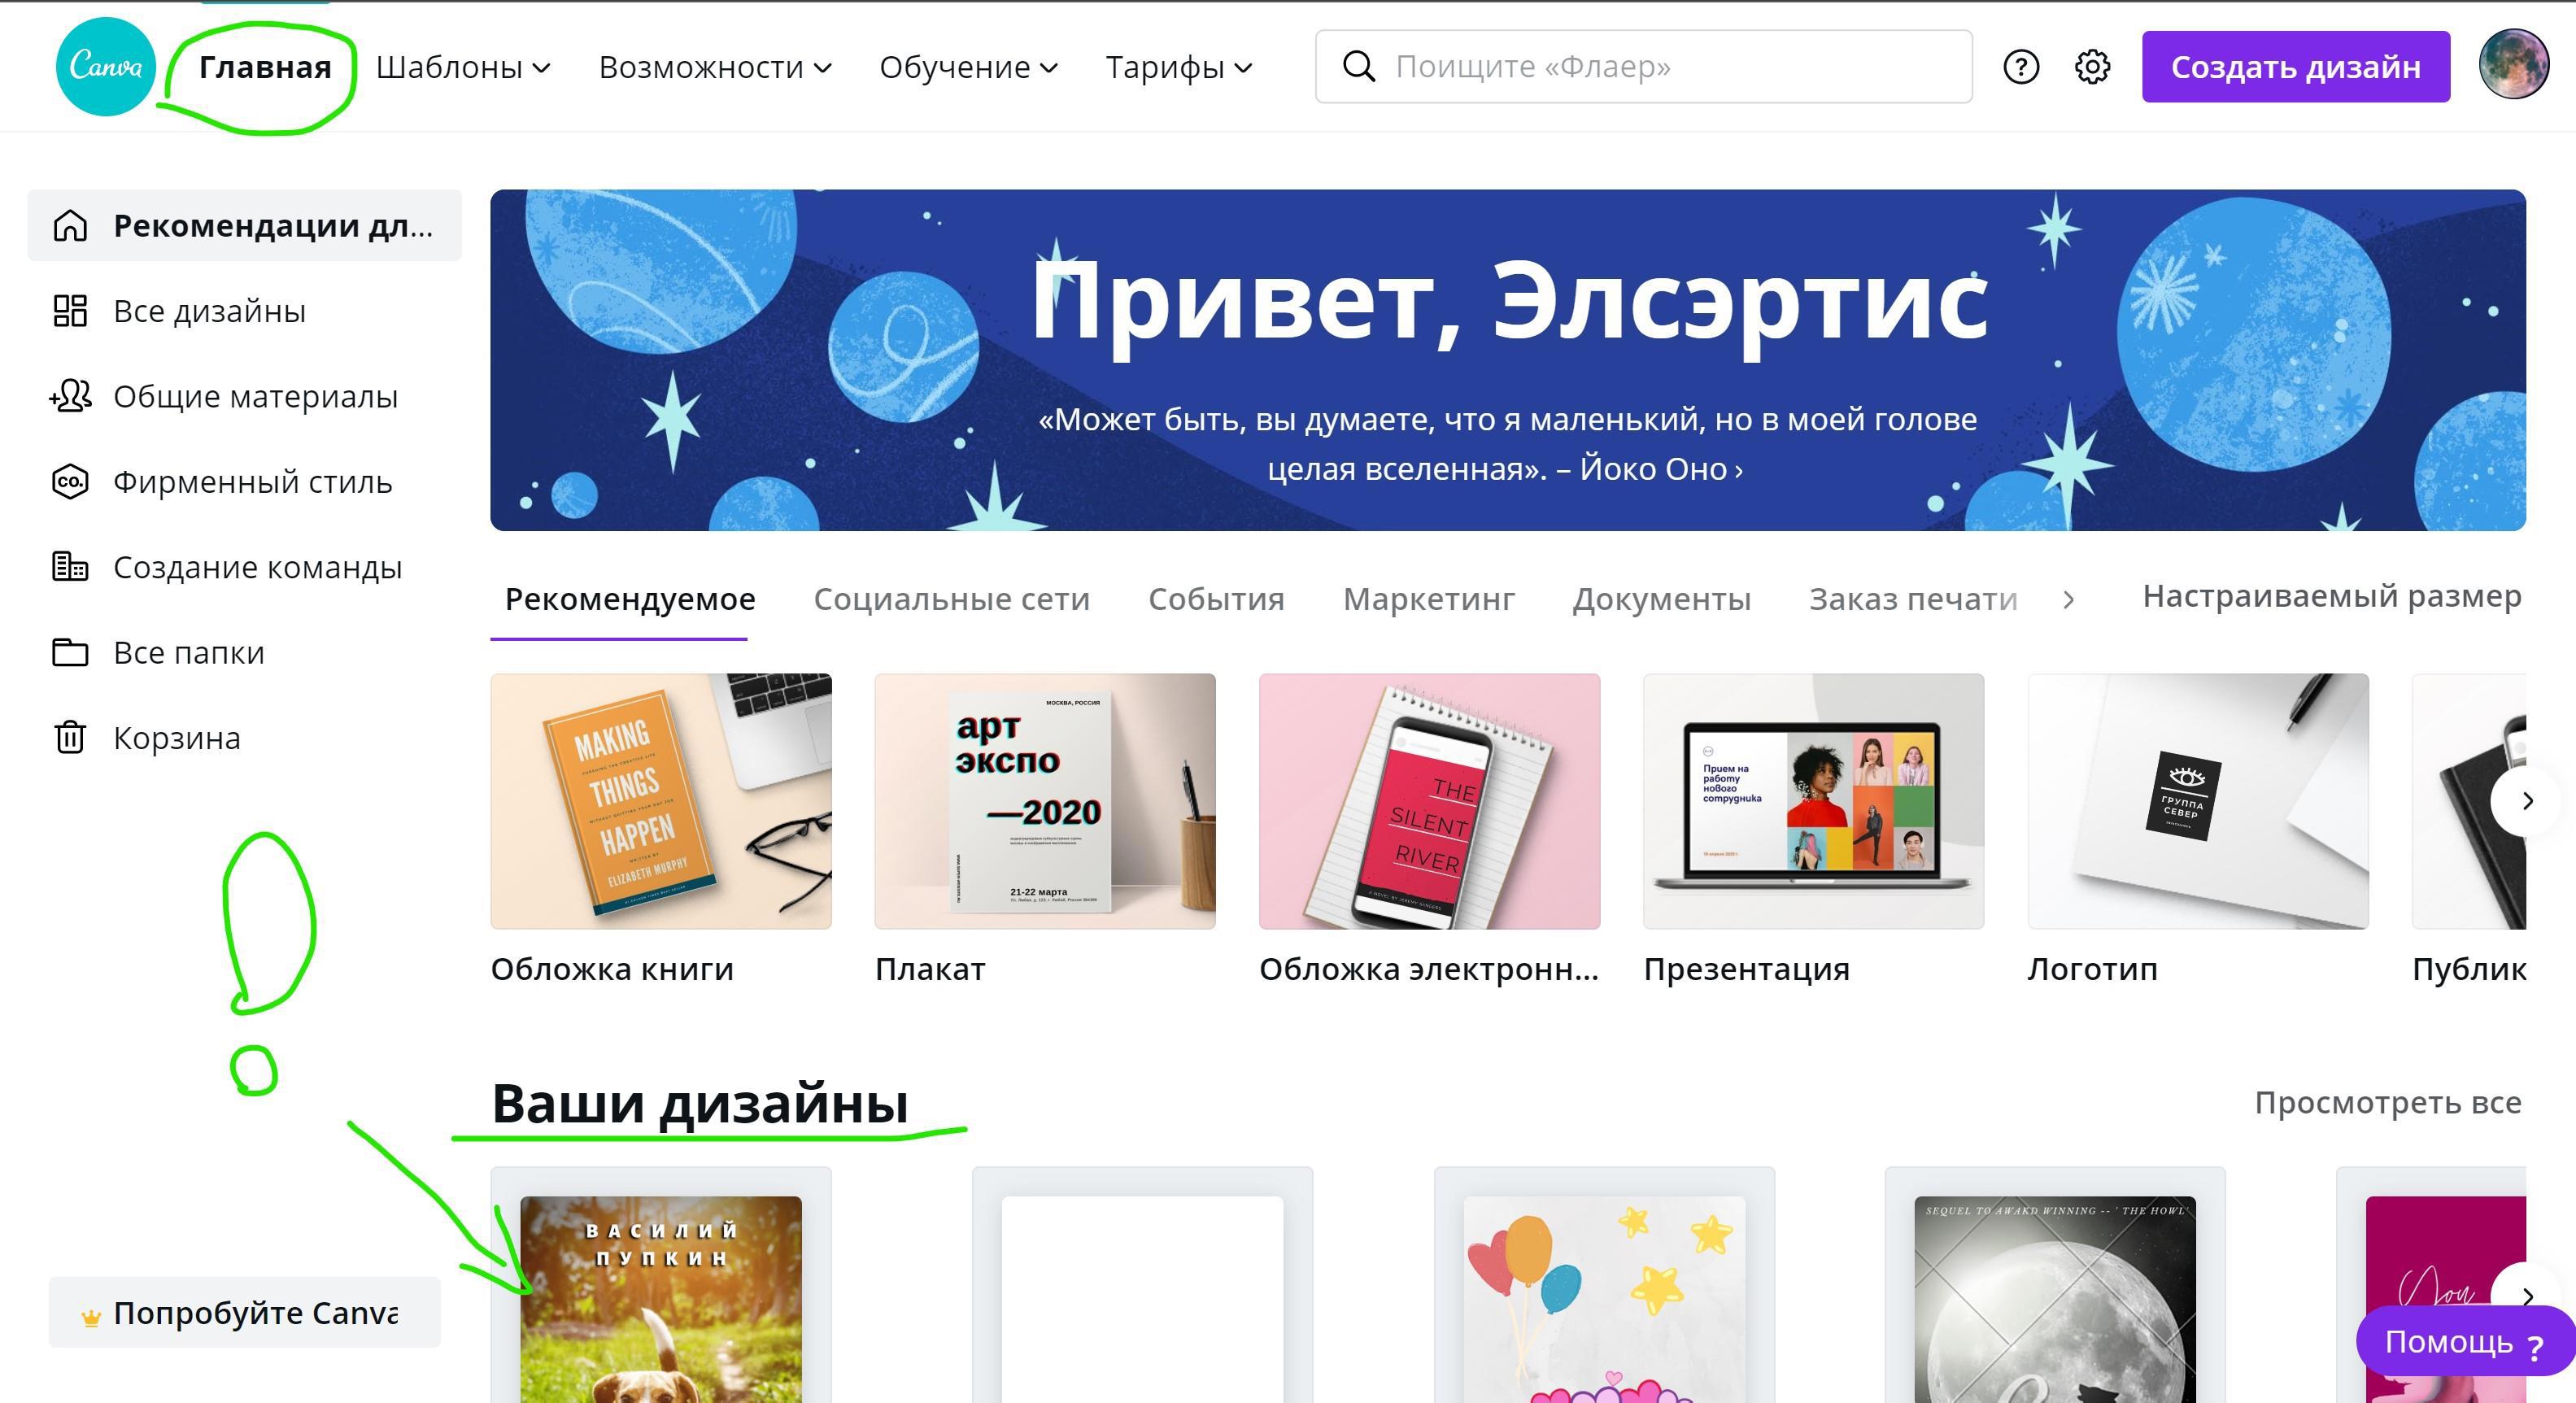Screen dimensions: 2576x1403
Task: Click the Фирменный стиль brand icon
Action: (x=70, y=482)
